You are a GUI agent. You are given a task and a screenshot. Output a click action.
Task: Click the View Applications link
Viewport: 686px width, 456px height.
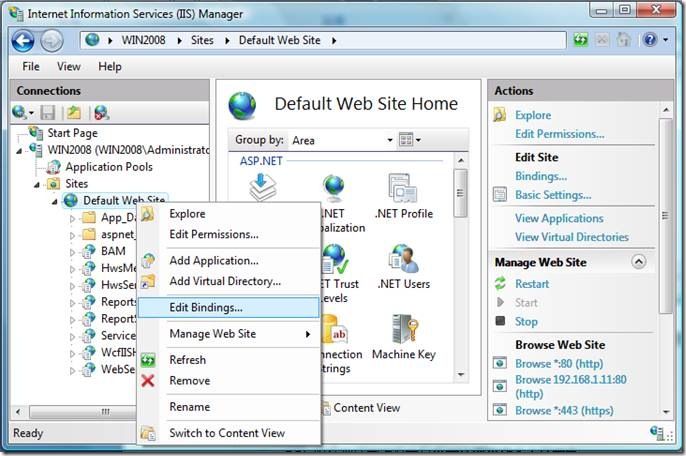pos(559,218)
